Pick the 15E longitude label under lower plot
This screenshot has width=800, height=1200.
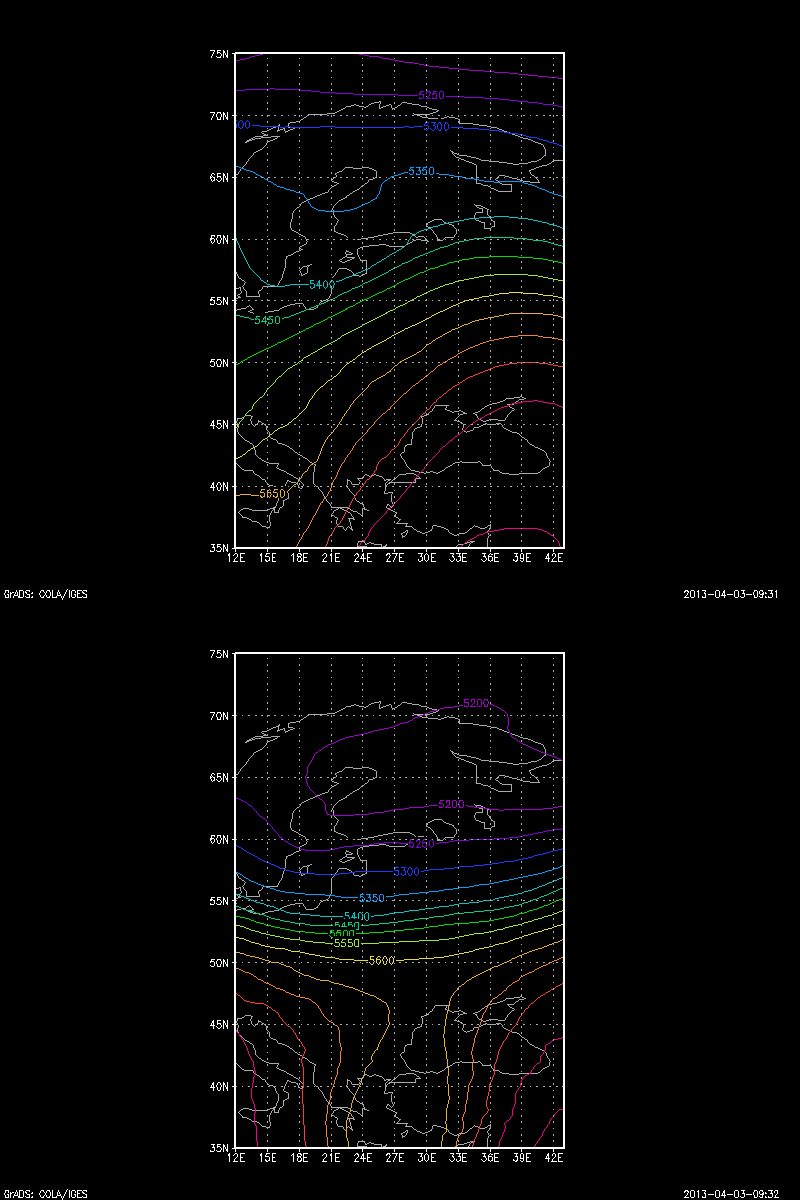pyautogui.click(x=268, y=1158)
